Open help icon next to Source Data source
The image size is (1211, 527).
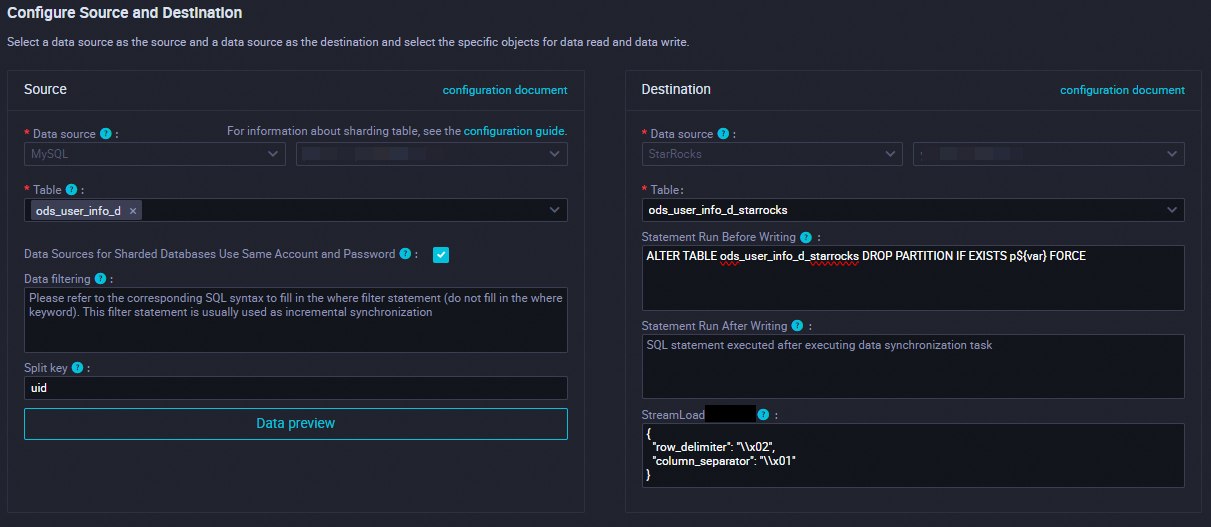point(106,133)
